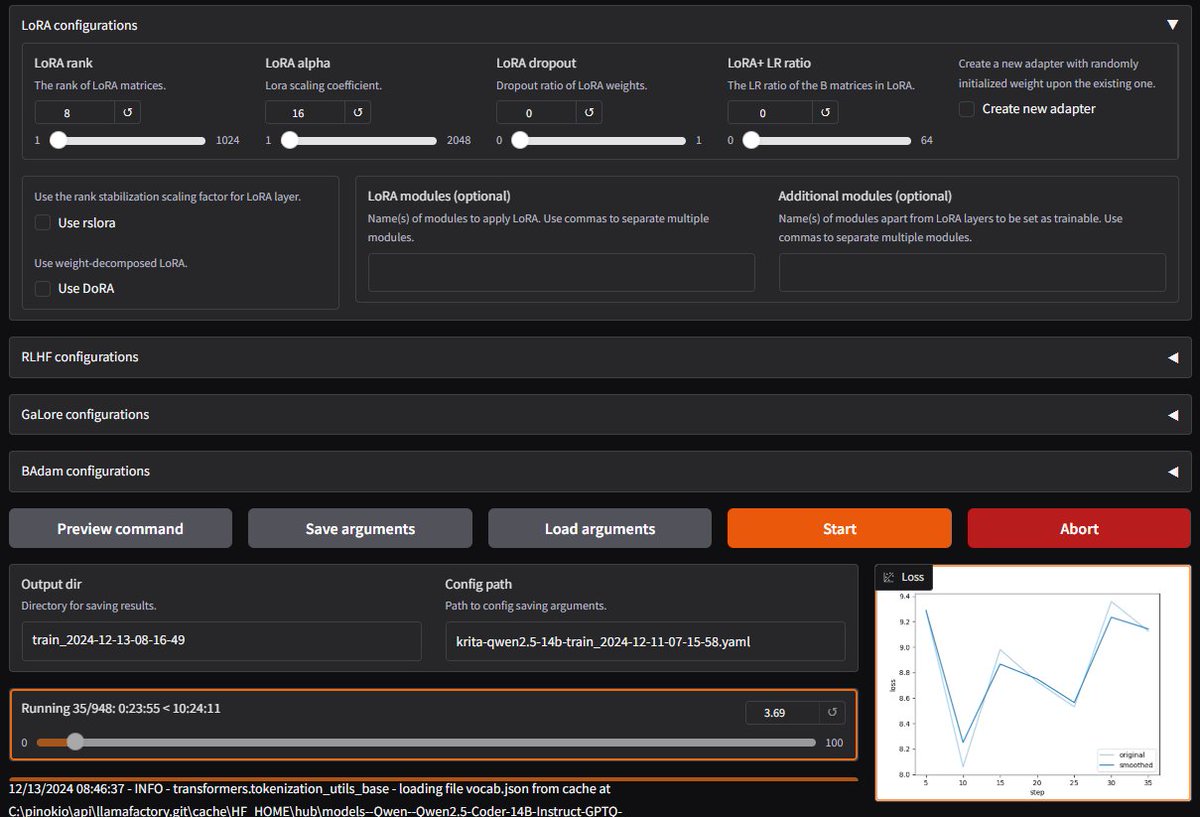Image resolution: width=1200 pixels, height=817 pixels.
Task: Click the Preview command button
Action: pos(120,528)
